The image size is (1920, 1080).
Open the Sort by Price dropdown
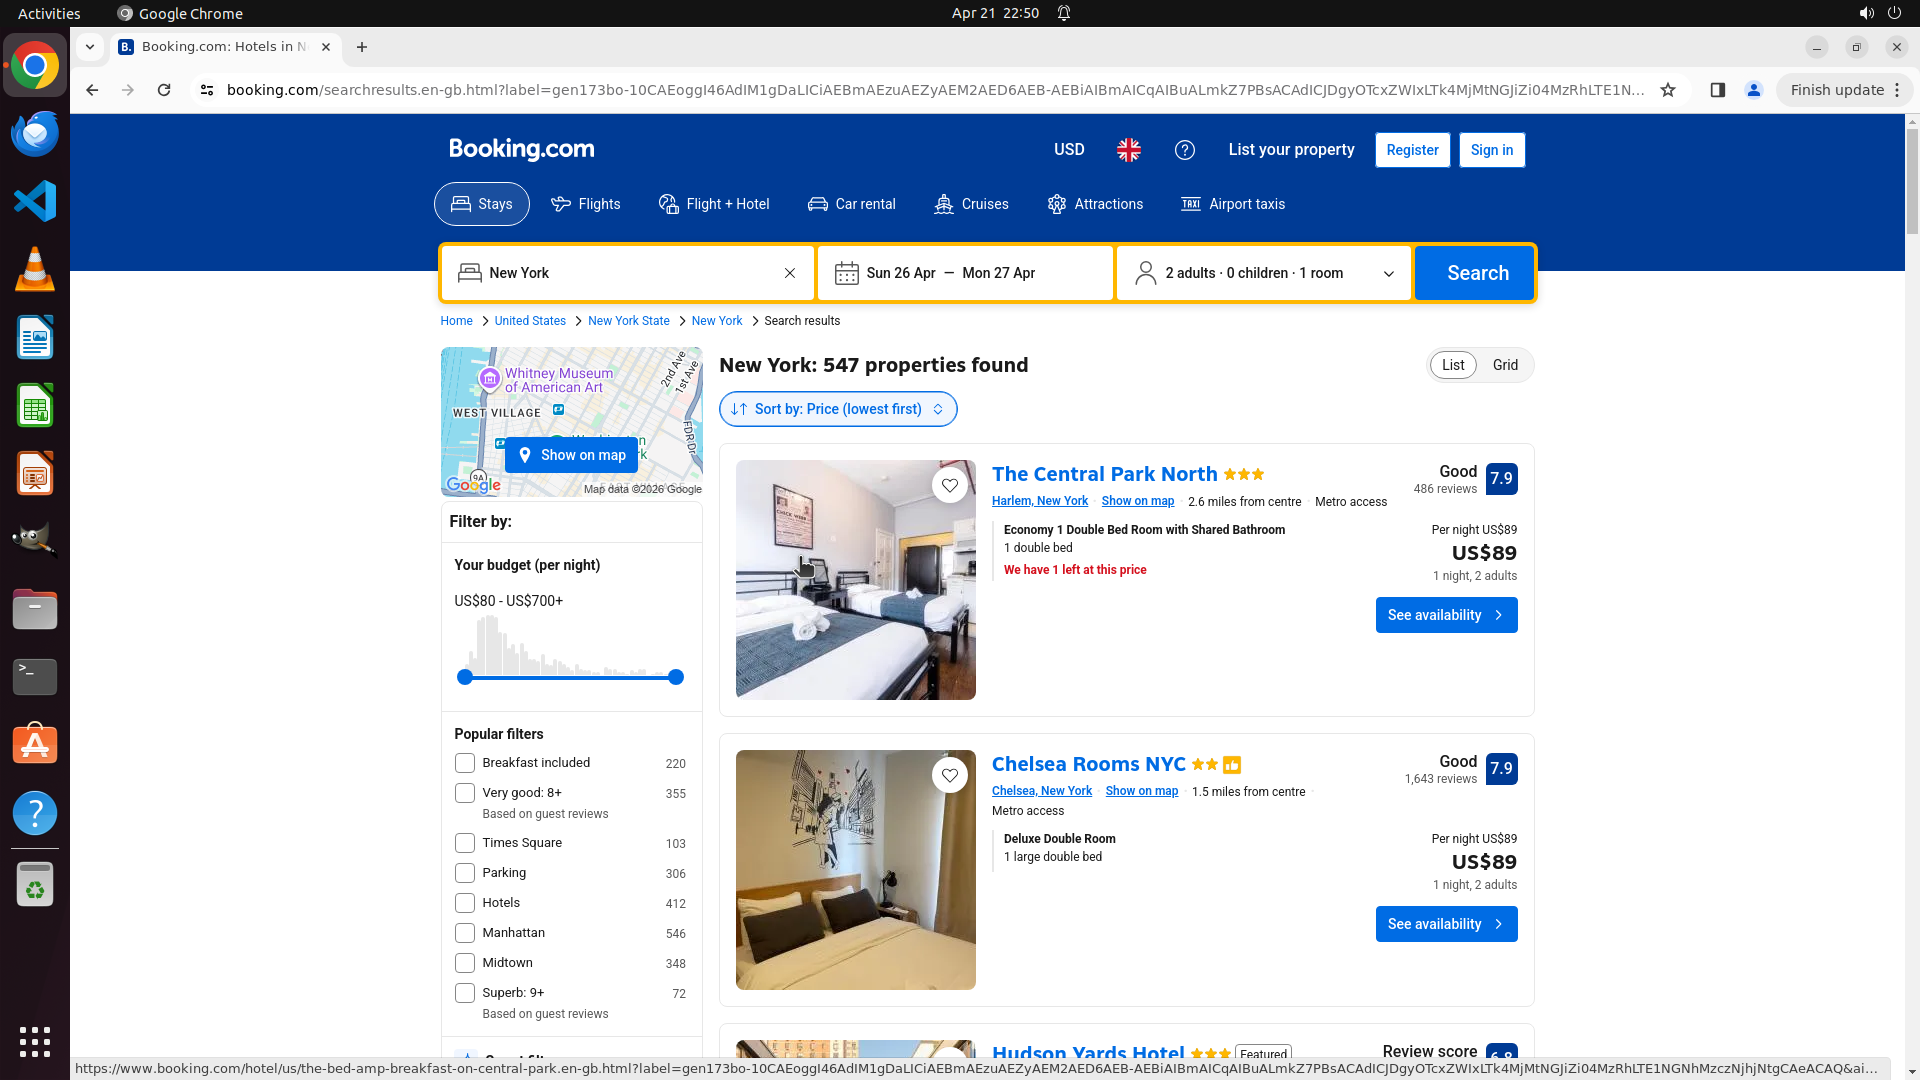pos(838,409)
